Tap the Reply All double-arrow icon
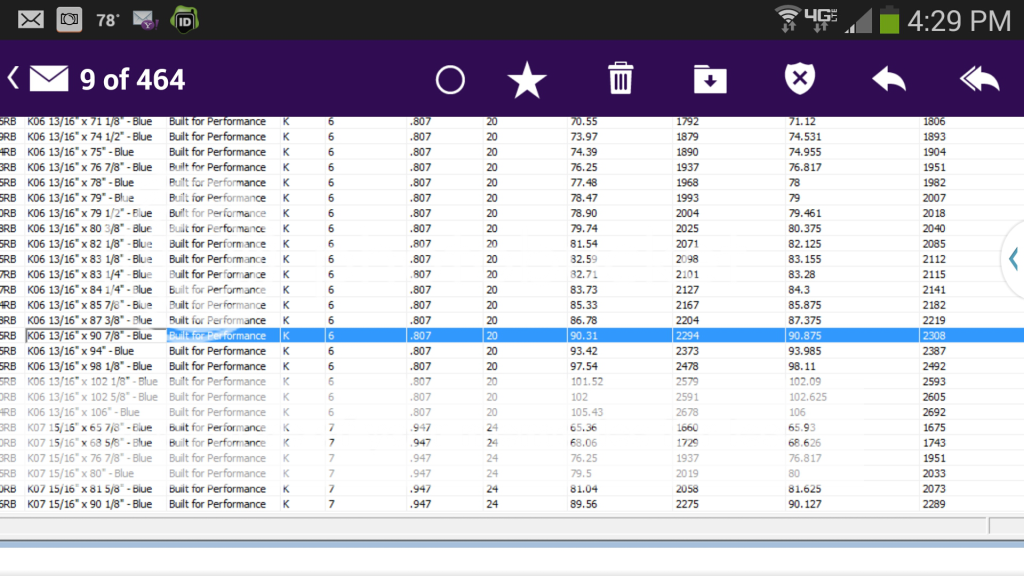Viewport: 1024px width, 576px height. (x=978, y=79)
